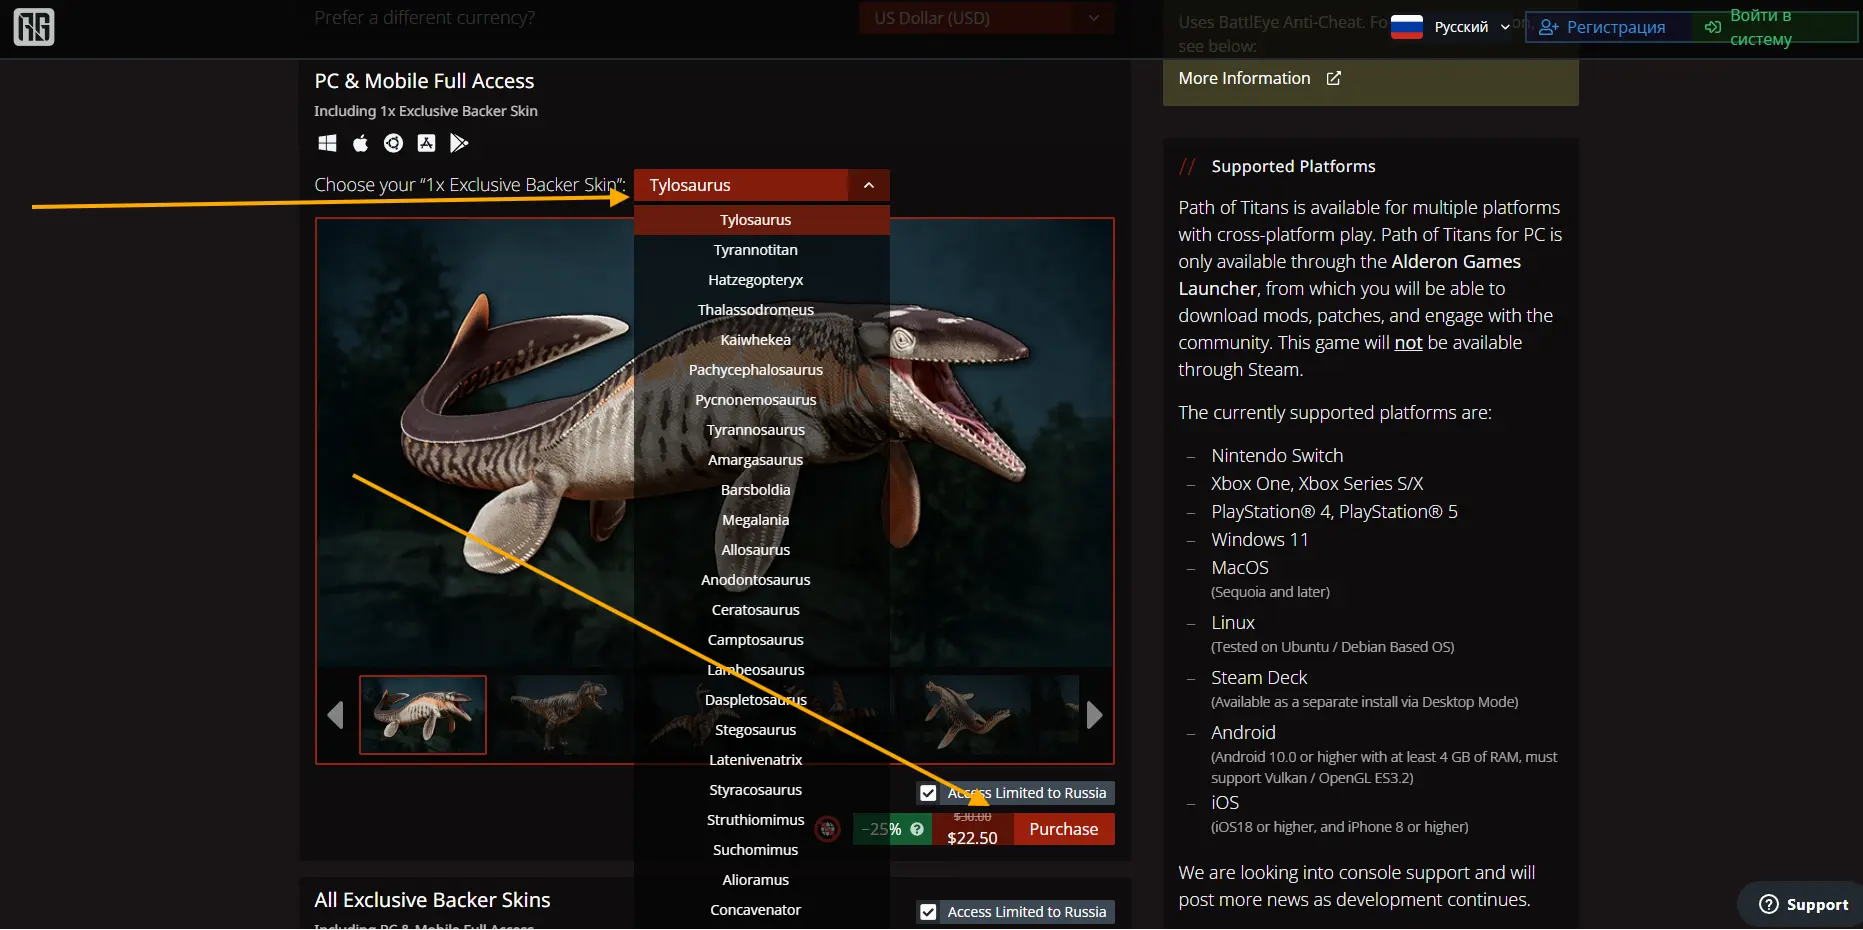Screen dimensions: 1863x930
Task: Click the underlined word 'not'
Action: coord(1408,342)
